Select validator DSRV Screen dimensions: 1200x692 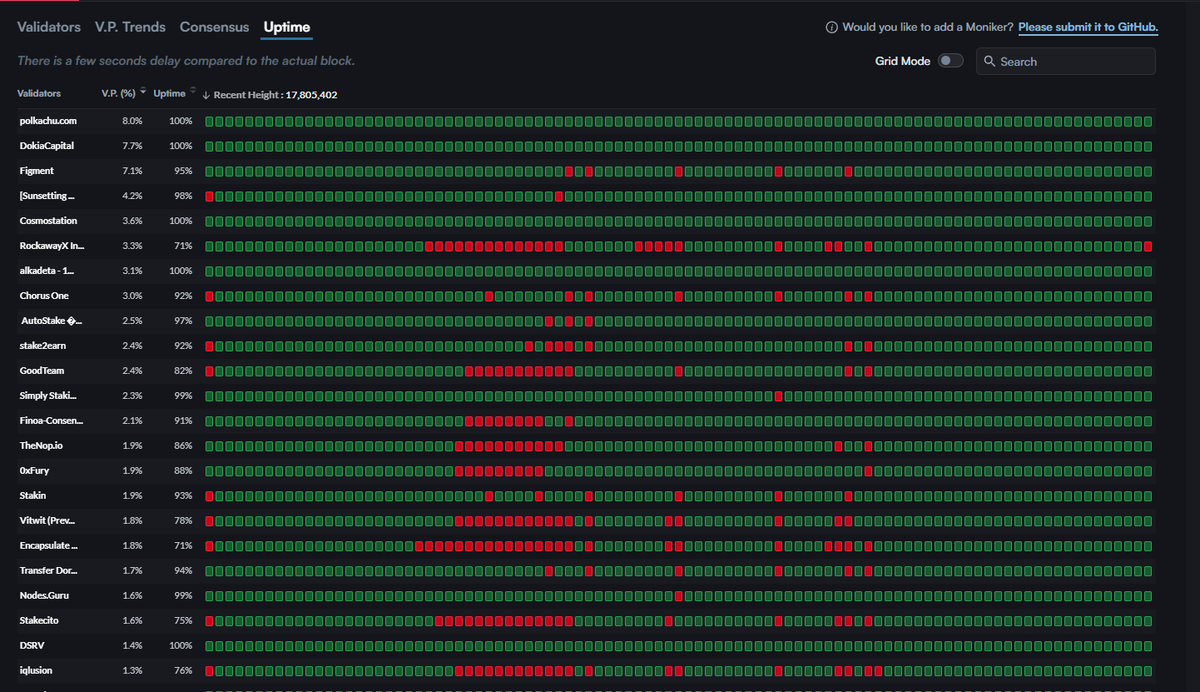click(31, 646)
